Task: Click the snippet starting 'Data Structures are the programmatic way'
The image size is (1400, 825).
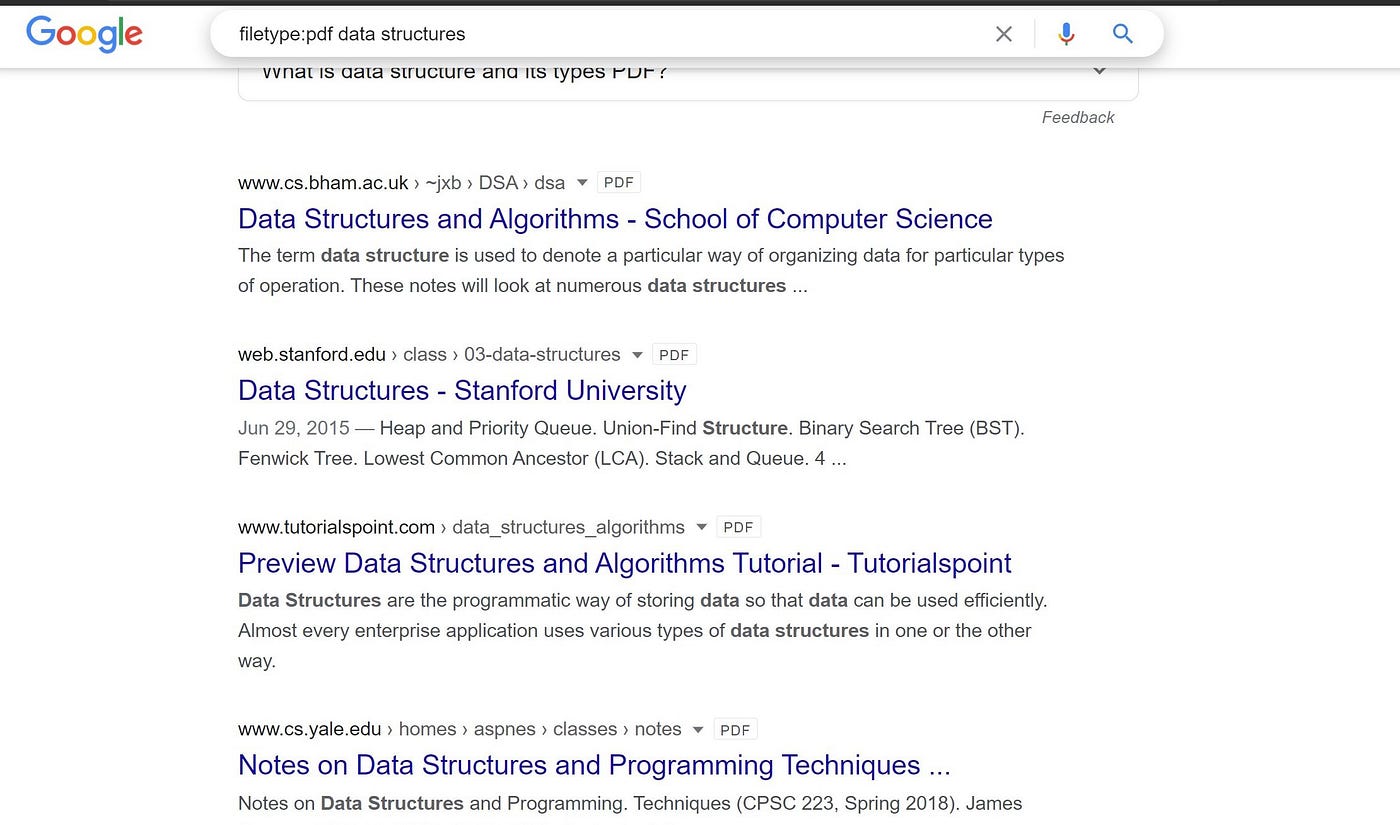Action: click(x=642, y=630)
